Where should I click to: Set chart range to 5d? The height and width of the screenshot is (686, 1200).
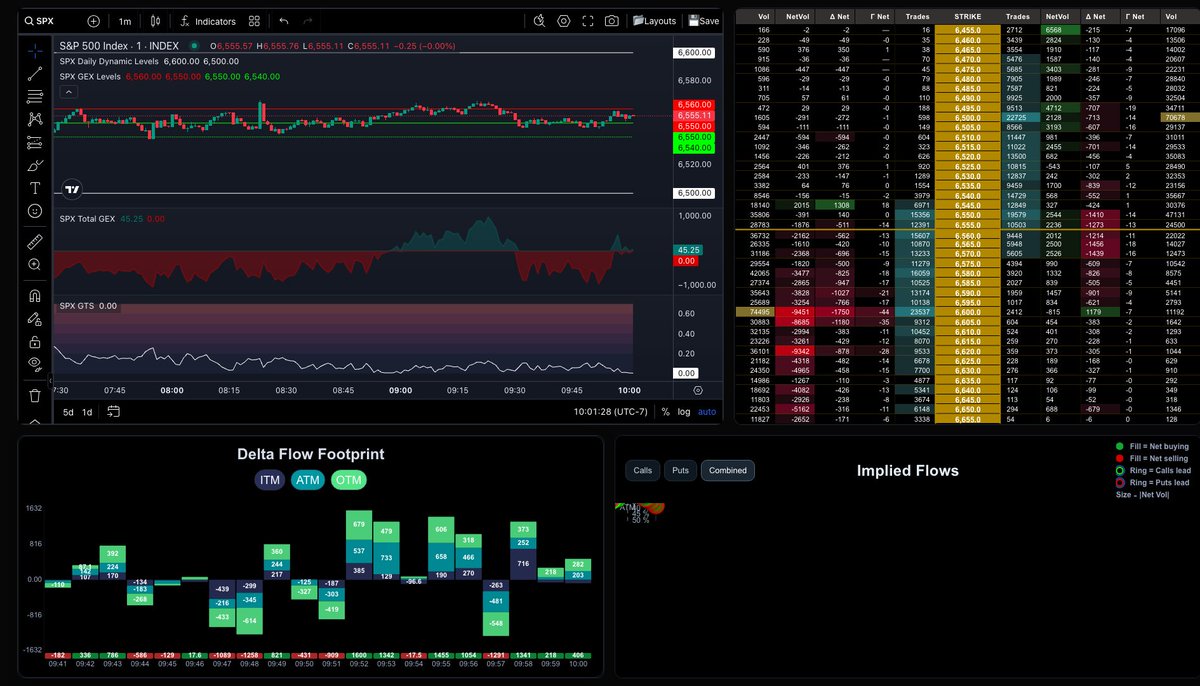click(x=68, y=411)
